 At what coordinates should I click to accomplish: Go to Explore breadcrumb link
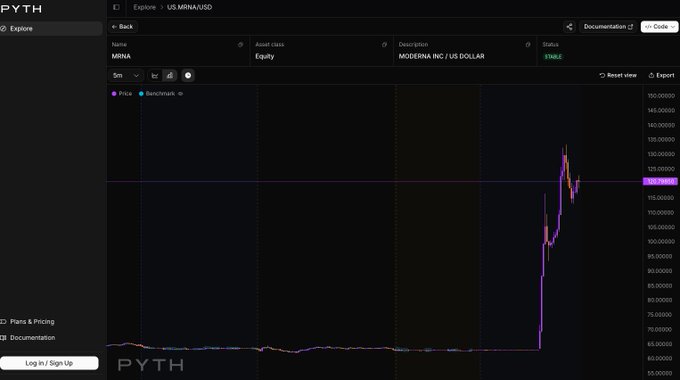tap(144, 7)
